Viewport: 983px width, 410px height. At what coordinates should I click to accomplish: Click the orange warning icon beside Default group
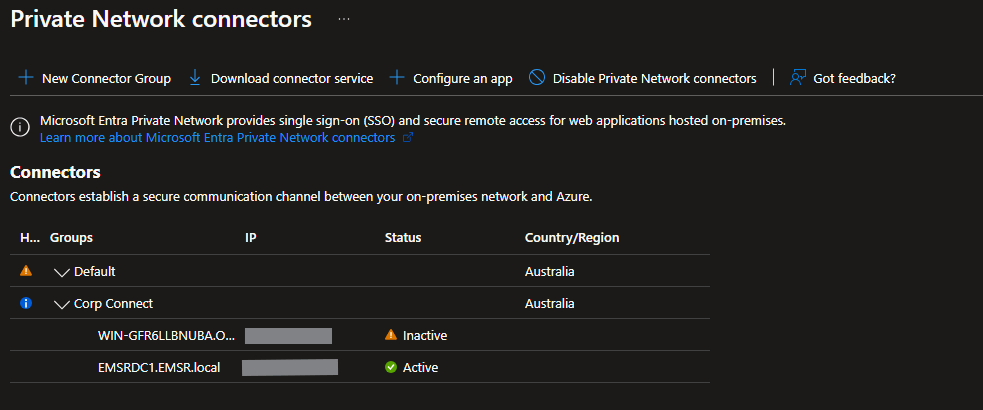click(26, 271)
